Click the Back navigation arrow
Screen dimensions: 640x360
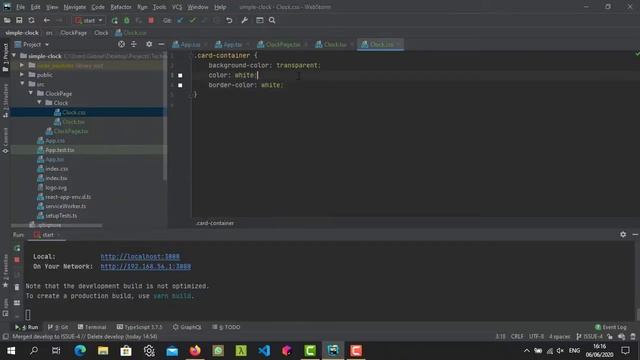click(47, 20)
